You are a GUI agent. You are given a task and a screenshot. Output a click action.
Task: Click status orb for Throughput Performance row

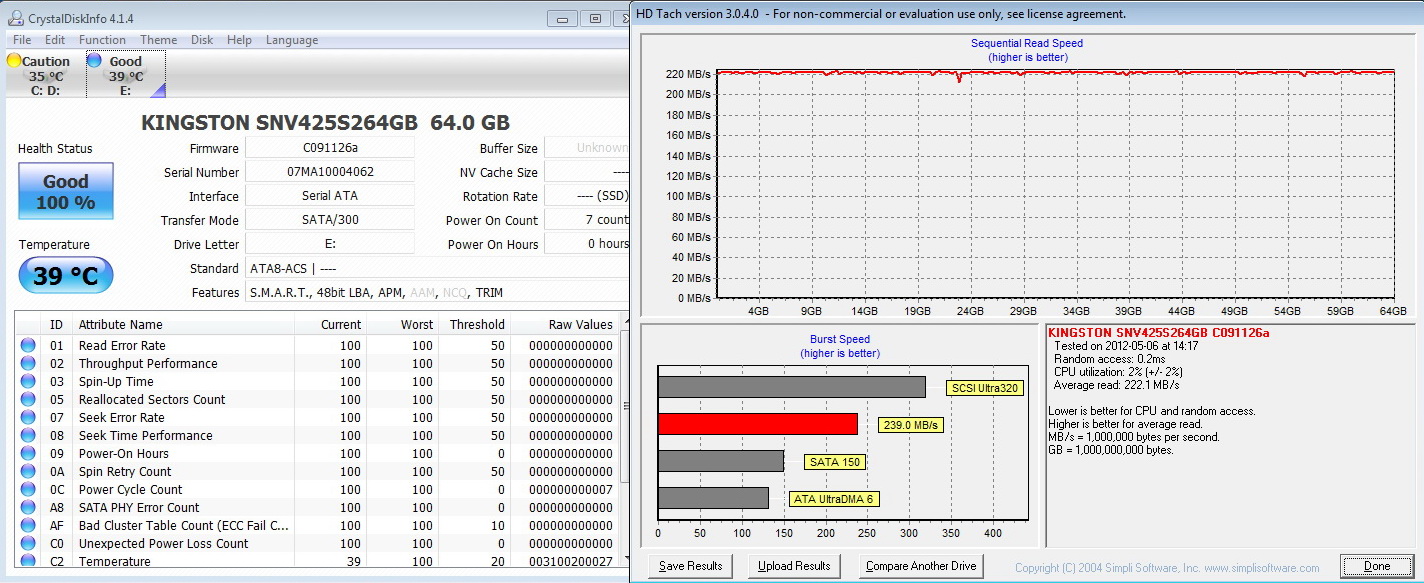28,364
